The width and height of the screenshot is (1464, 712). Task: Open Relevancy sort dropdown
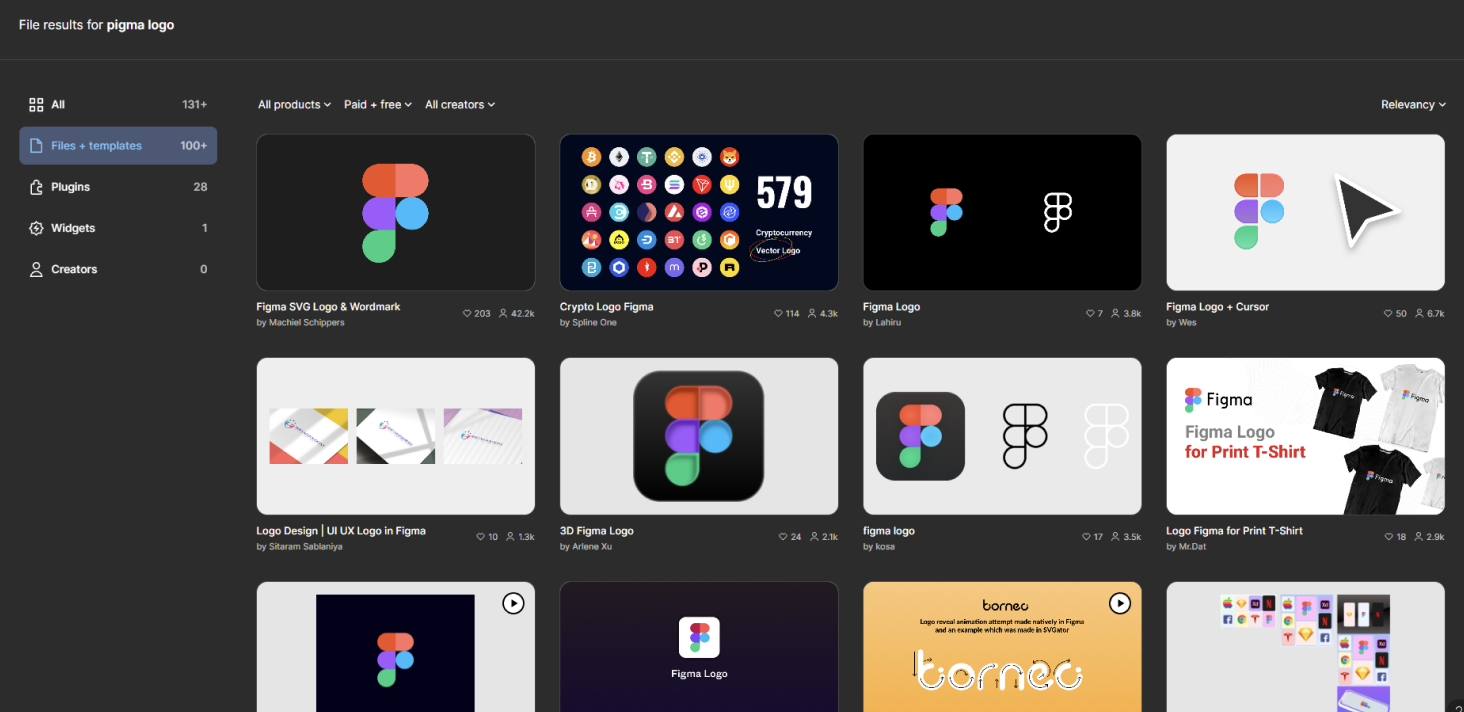(1414, 104)
